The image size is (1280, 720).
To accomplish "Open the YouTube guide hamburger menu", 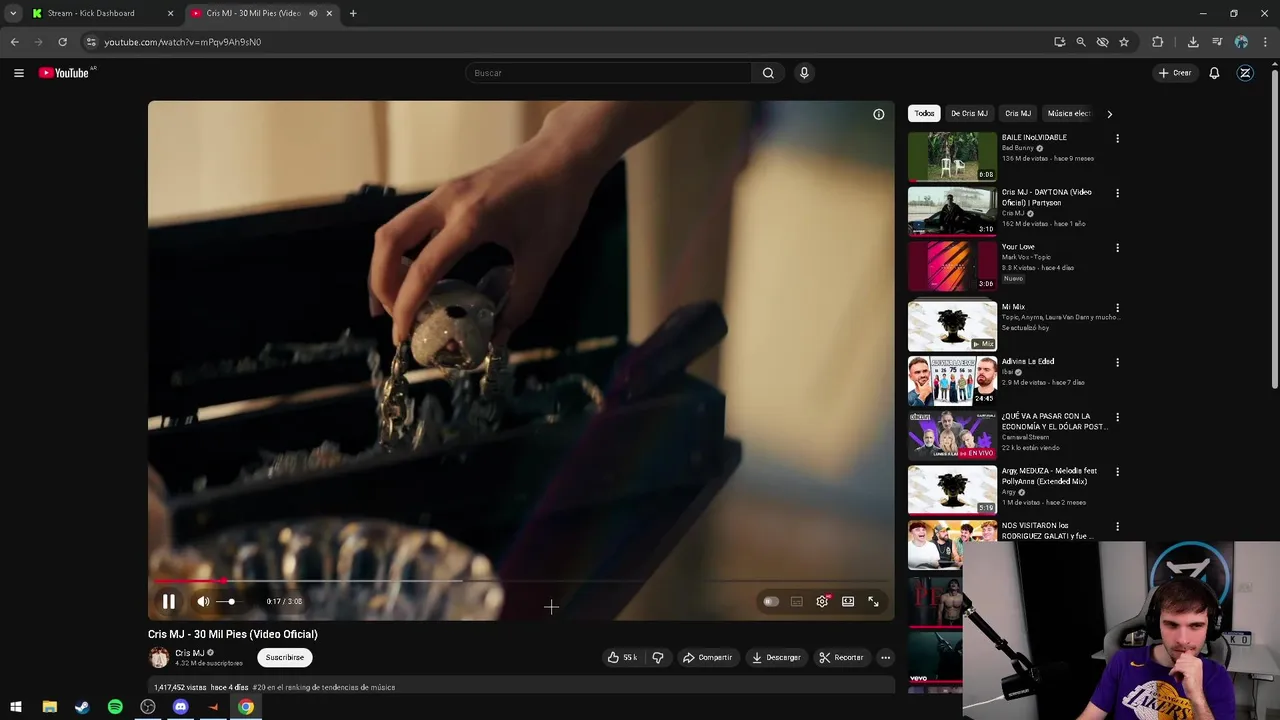I will coord(18,73).
